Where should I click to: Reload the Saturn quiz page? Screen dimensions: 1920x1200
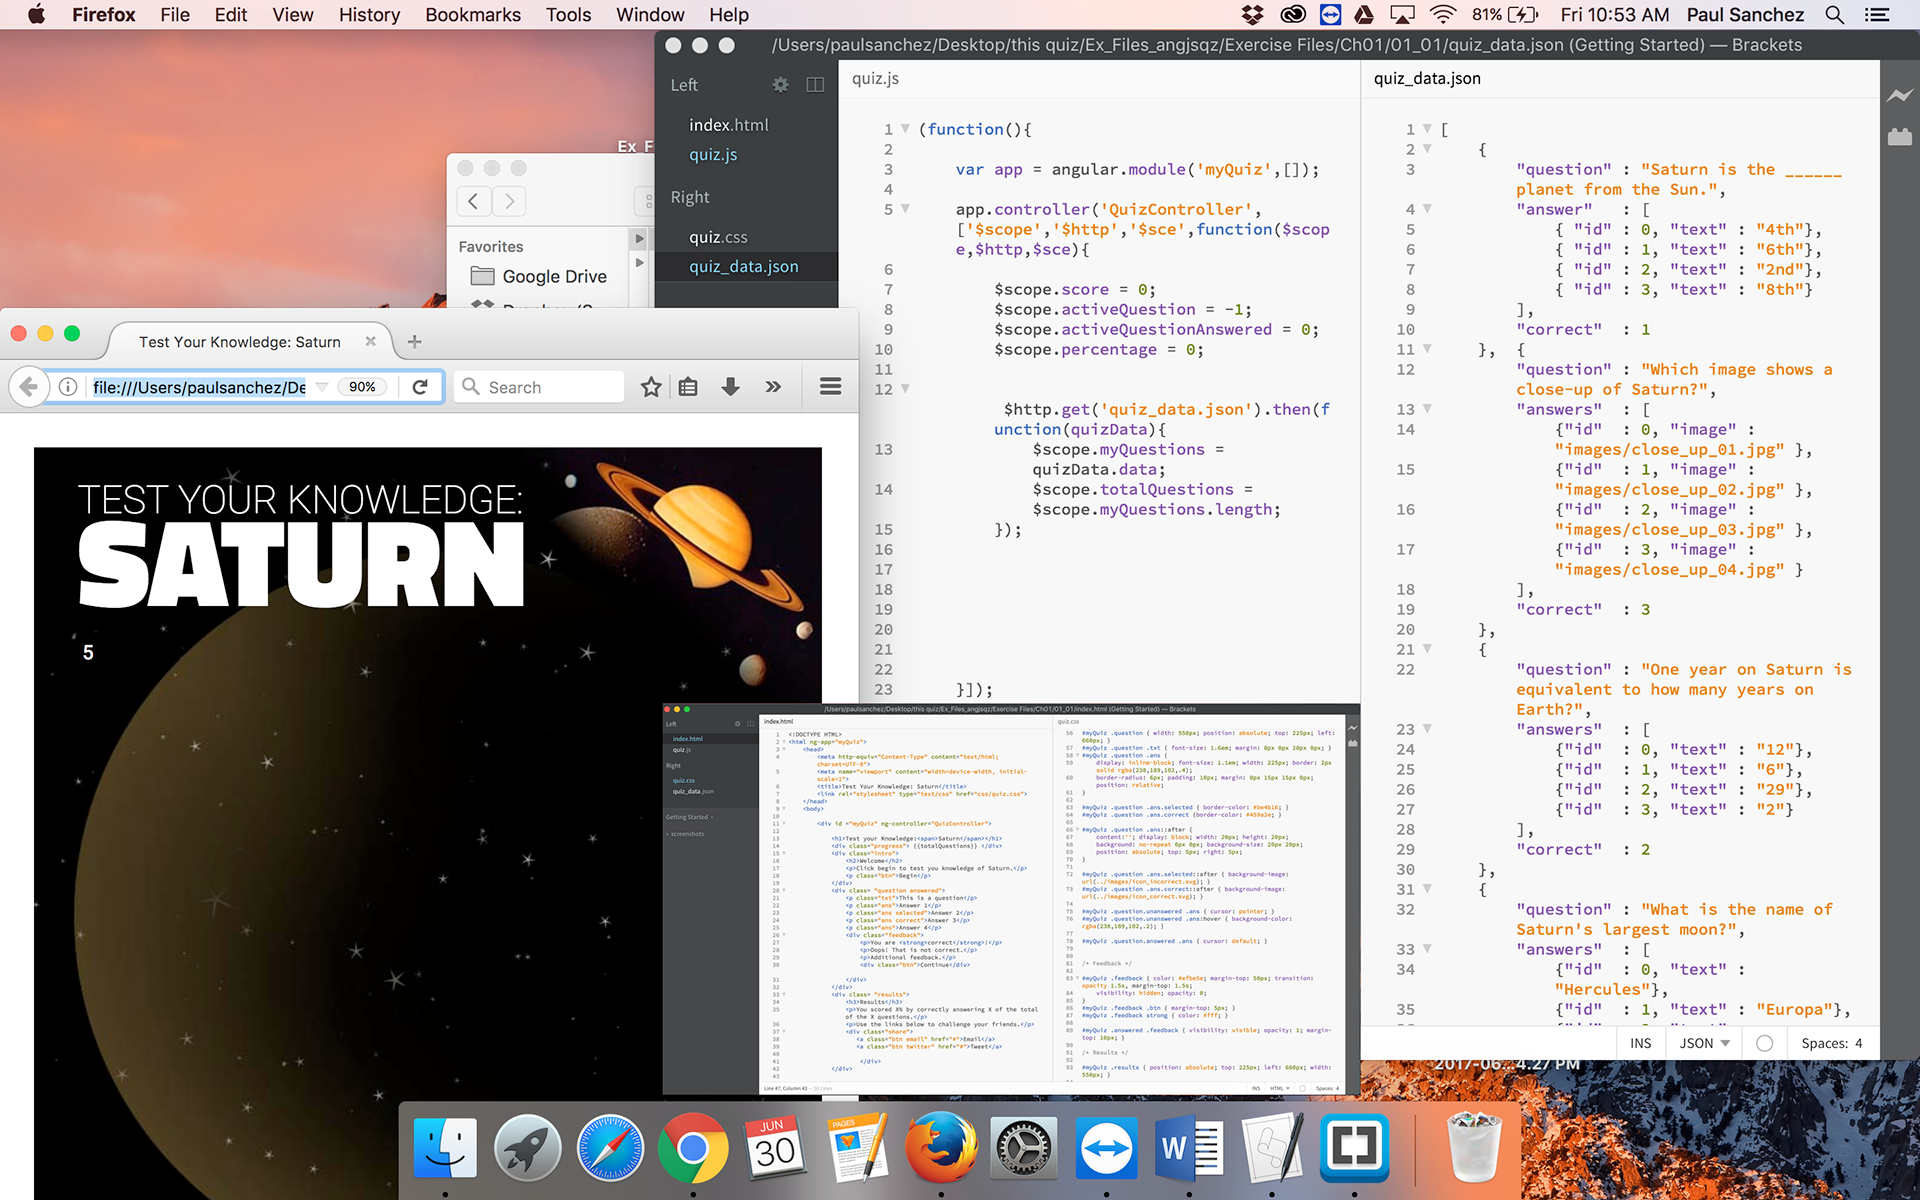point(421,387)
